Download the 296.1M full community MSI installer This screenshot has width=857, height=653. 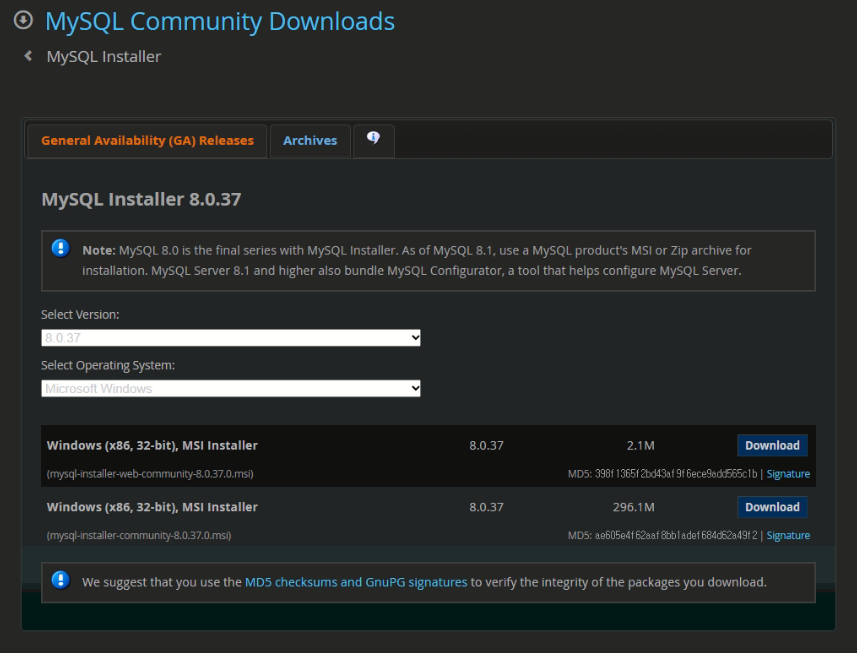[772, 507]
